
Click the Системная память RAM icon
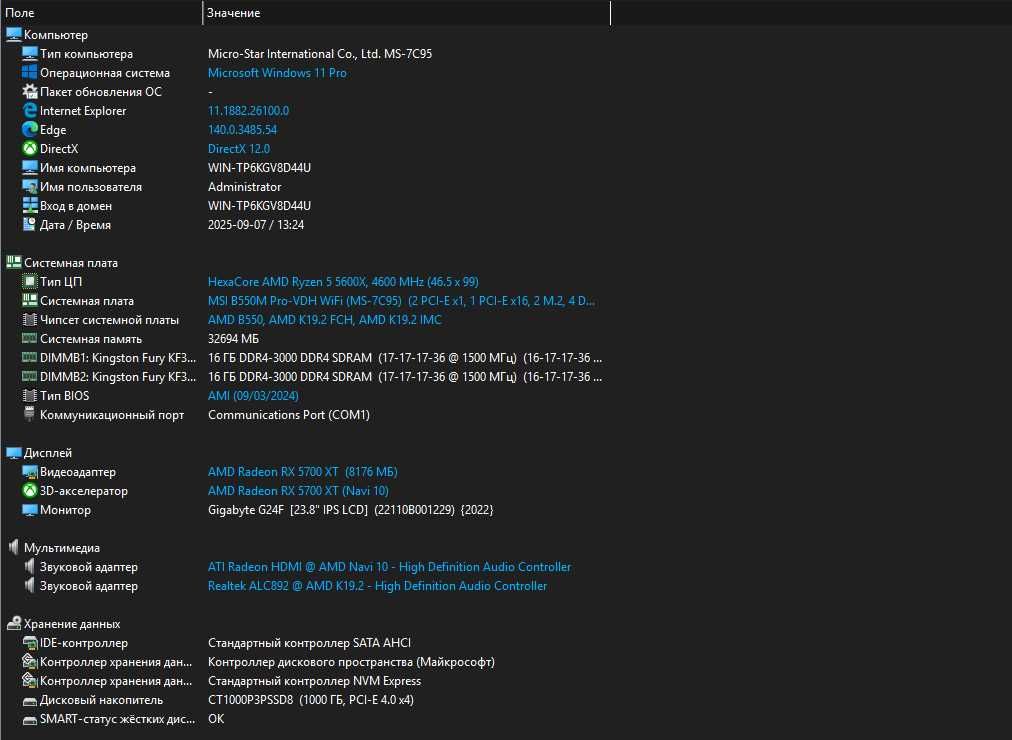[30, 338]
